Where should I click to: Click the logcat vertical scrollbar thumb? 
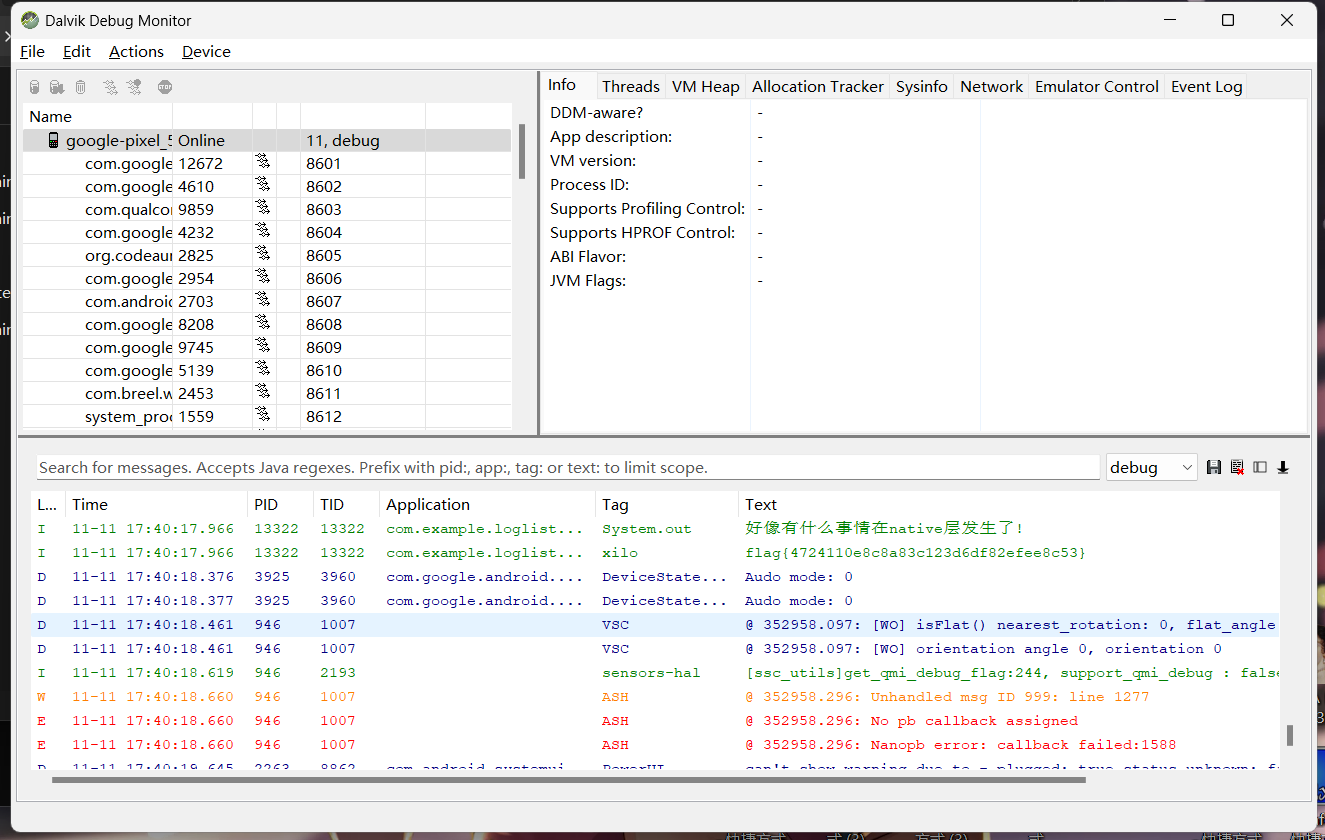click(1290, 735)
